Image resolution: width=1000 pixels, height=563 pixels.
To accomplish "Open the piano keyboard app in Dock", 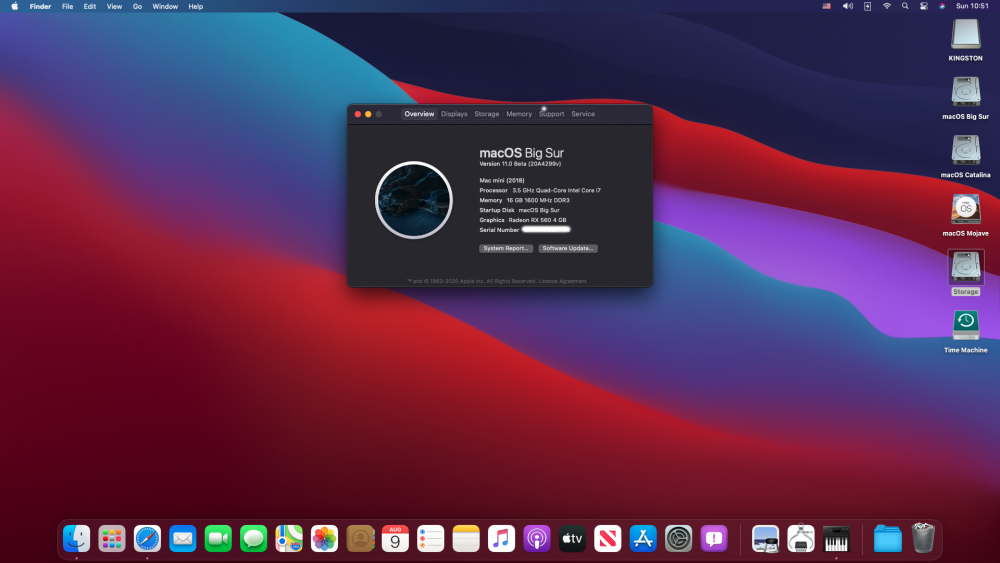I will [836, 539].
